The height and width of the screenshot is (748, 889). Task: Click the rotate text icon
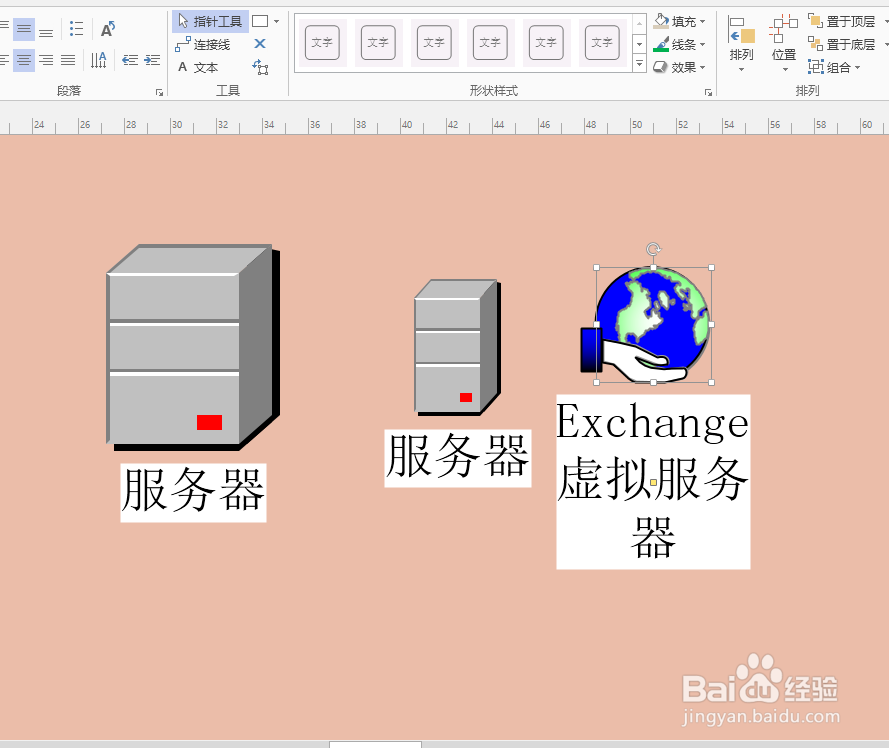(x=108, y=29)
